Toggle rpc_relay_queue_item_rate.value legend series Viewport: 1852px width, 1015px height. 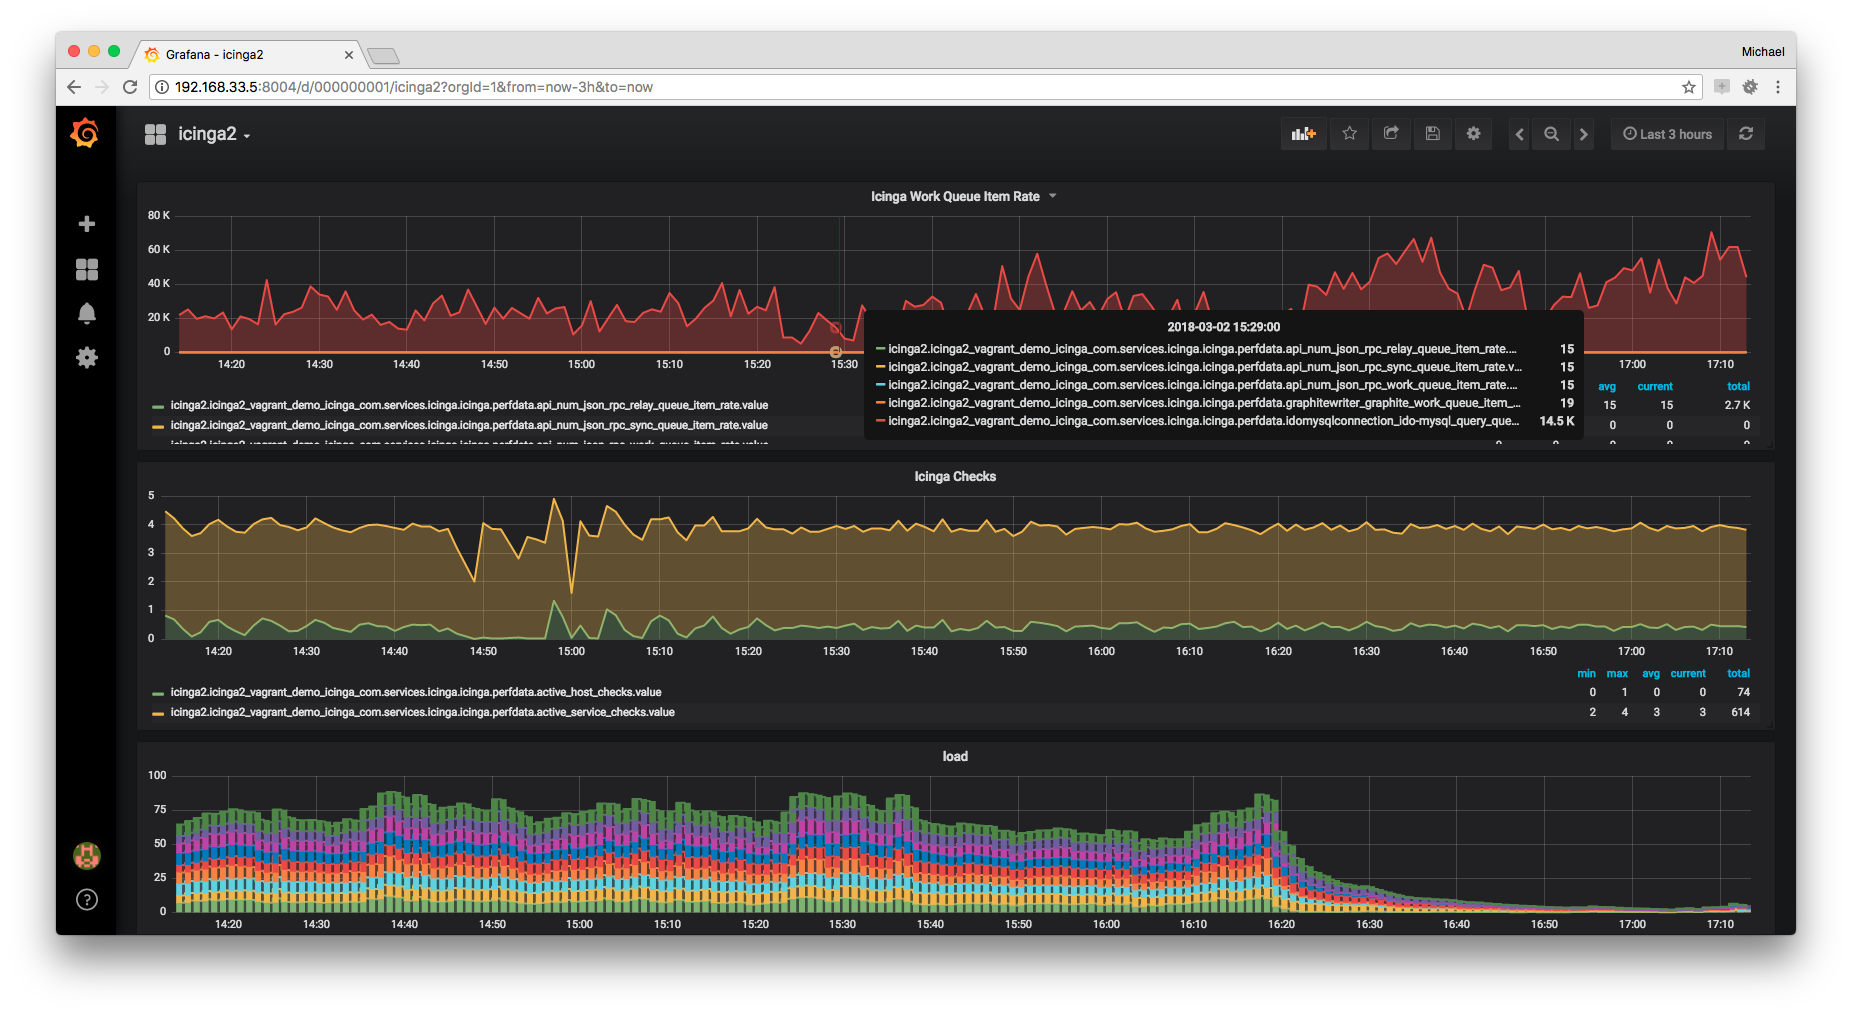pyautogui.click(x=469, y=405)
